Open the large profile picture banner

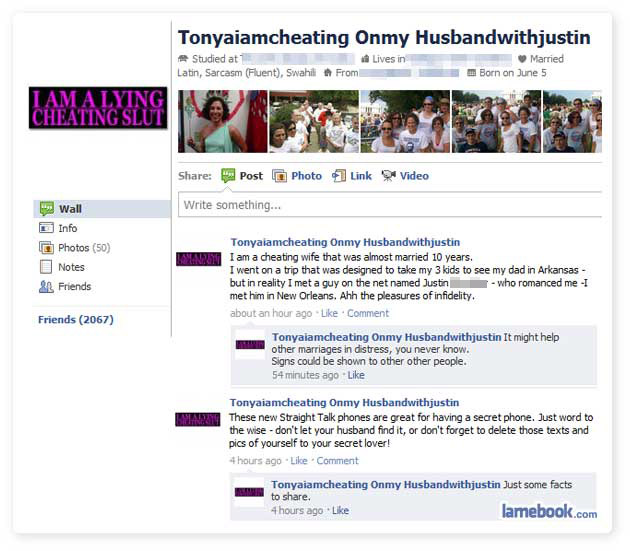tap(98, 108)
